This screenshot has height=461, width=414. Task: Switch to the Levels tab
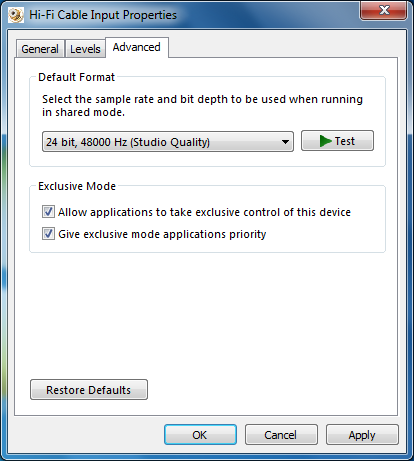tap(85, 49)
